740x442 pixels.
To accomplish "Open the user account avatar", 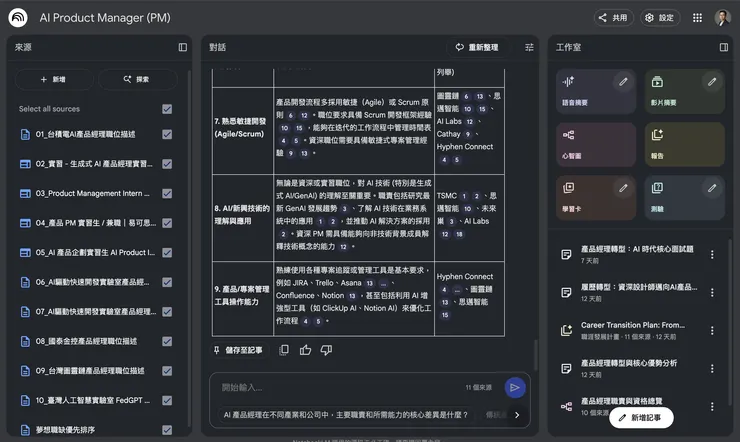I will coord(722,18).
